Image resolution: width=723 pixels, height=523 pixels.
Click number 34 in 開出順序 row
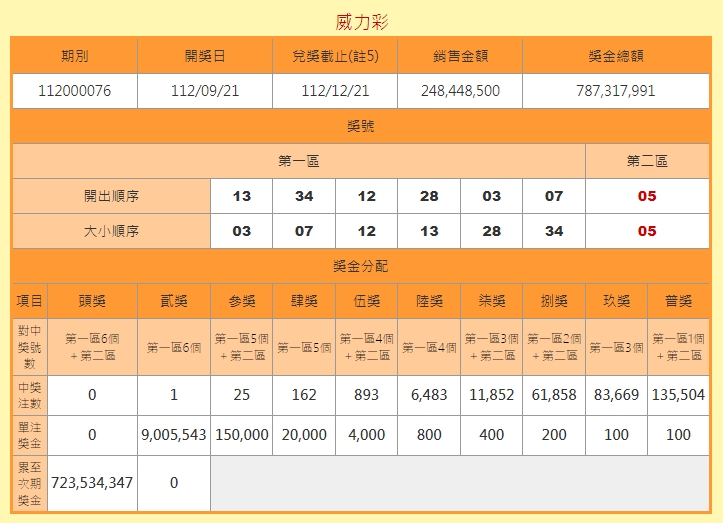304,196
